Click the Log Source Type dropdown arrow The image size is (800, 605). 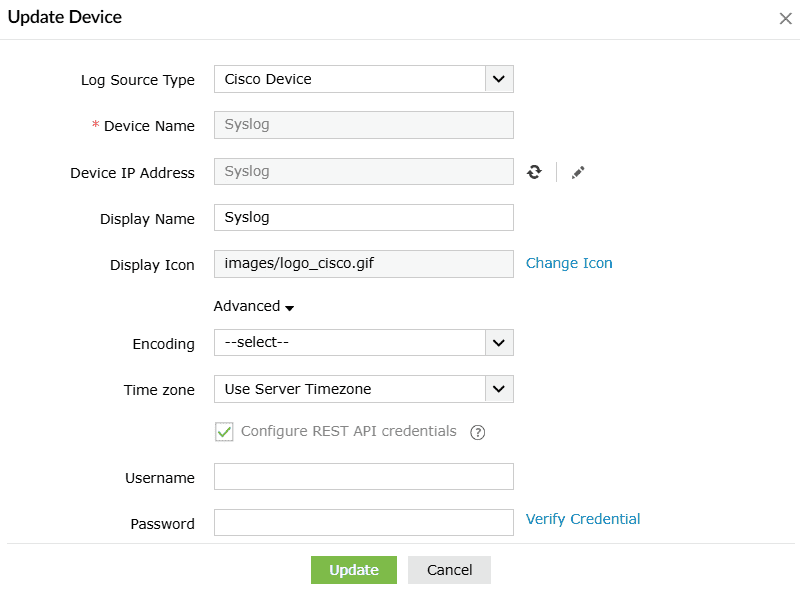pyautogui.click(x=499, y=79)
